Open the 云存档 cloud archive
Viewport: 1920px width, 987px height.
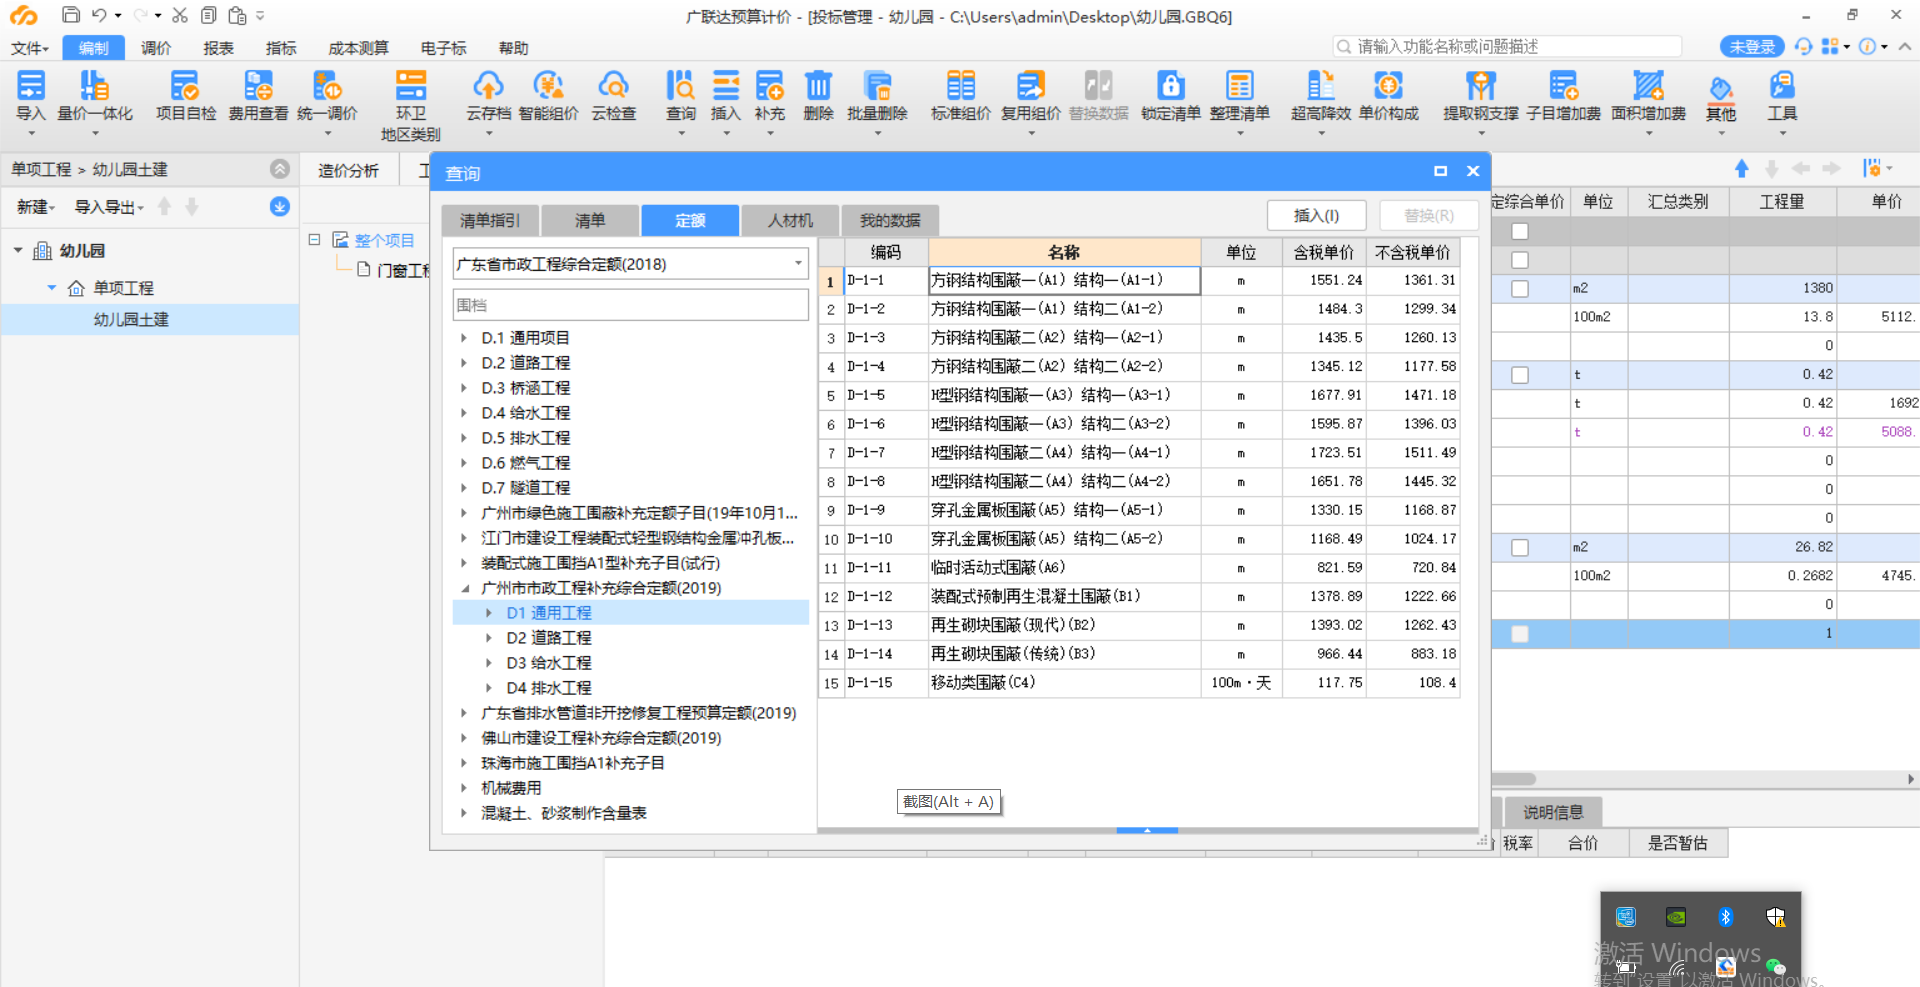(488, 97)
